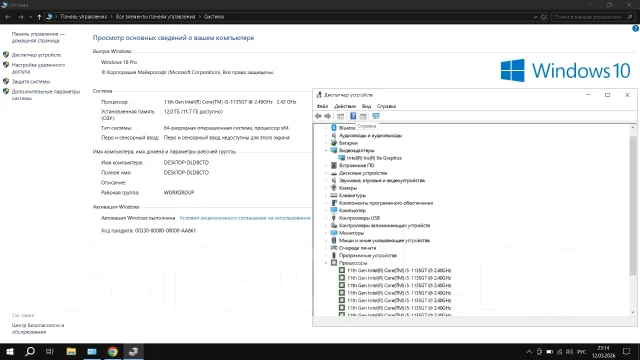Viewport: 640px width, 360px height.
Task: Open File Explorer from the taskbar
Action: [71, 351]
